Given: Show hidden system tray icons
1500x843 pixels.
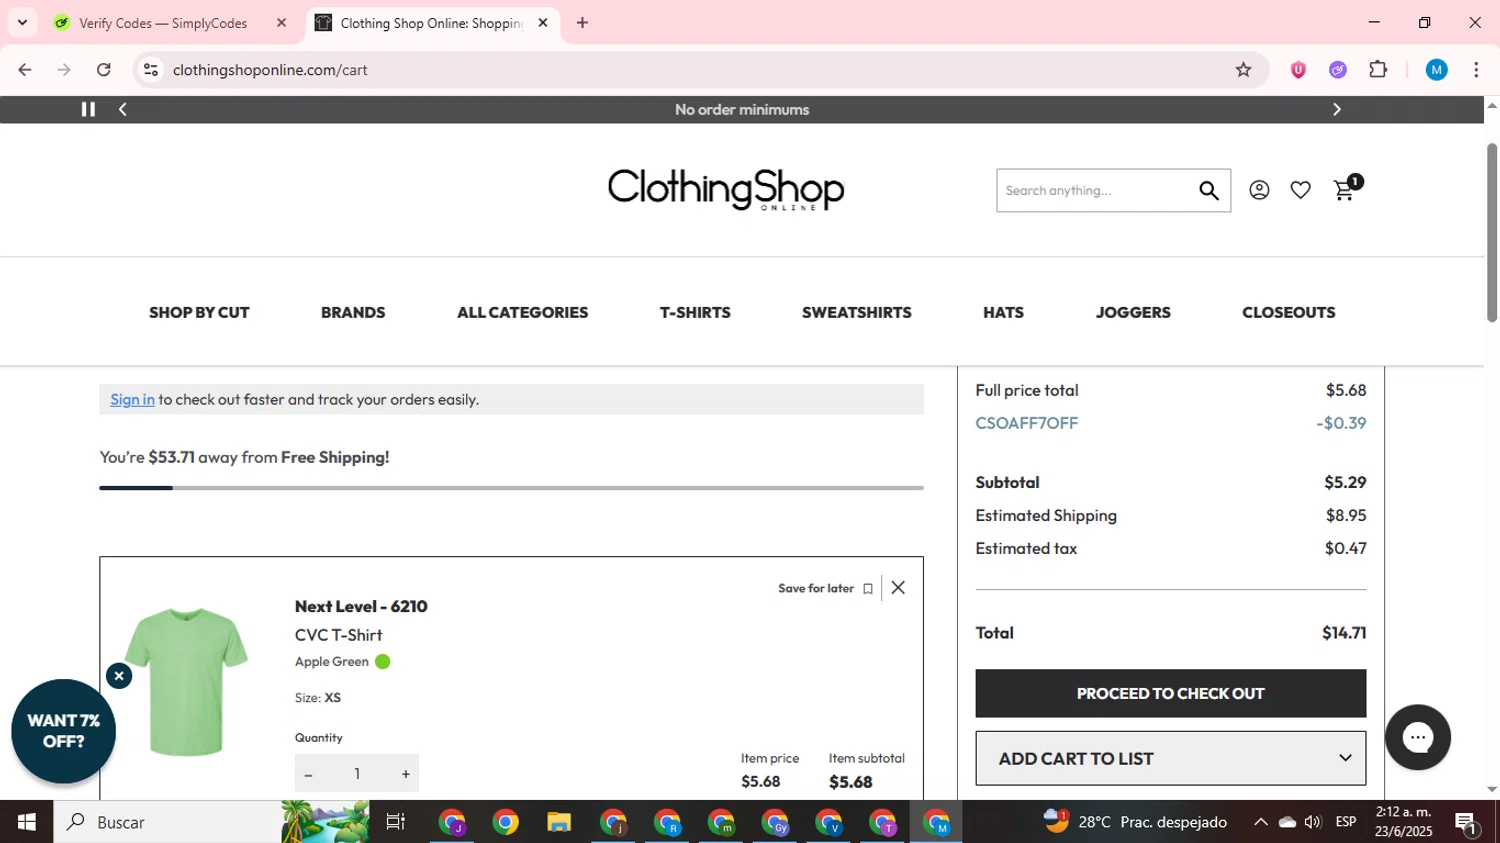Looking at the screenshot, I should (1260, 822).
